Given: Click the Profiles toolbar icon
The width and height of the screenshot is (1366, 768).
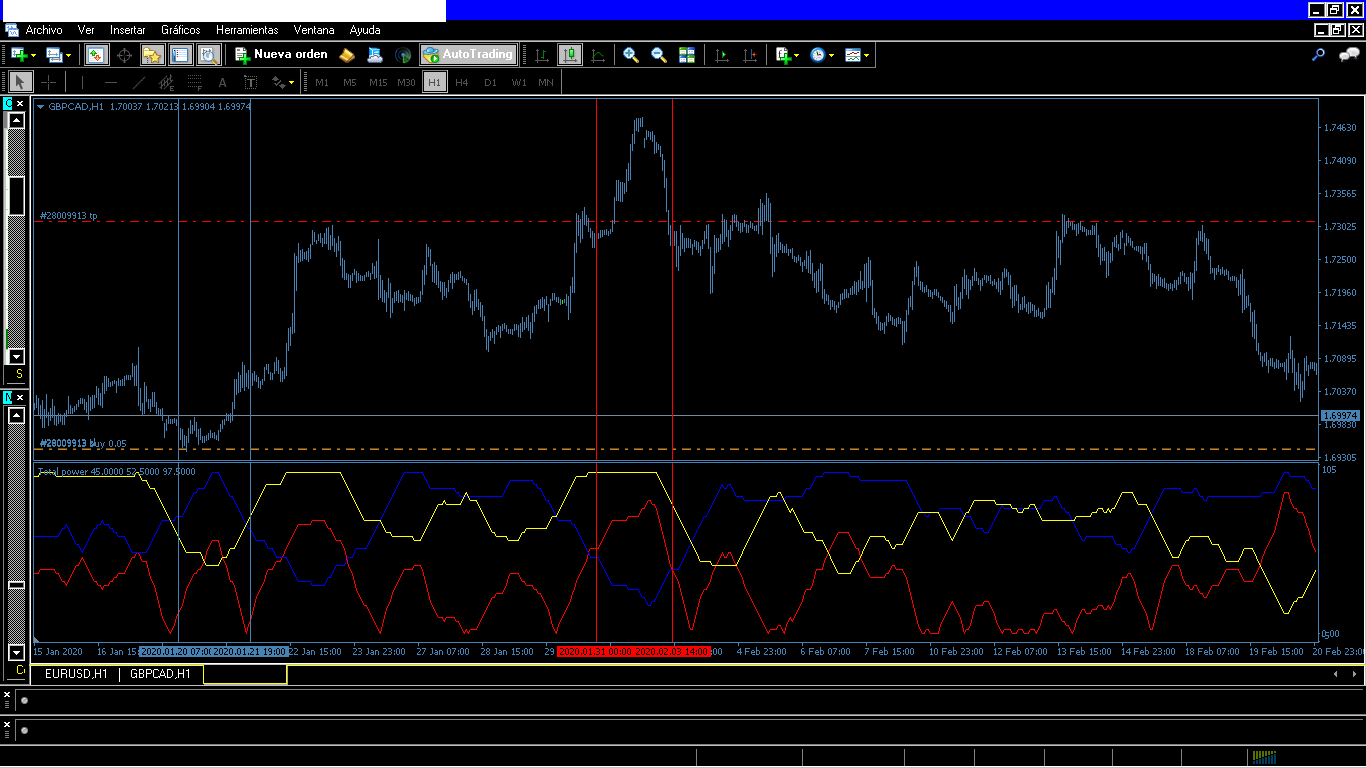Looking at the screenshot, I should 53,55.
